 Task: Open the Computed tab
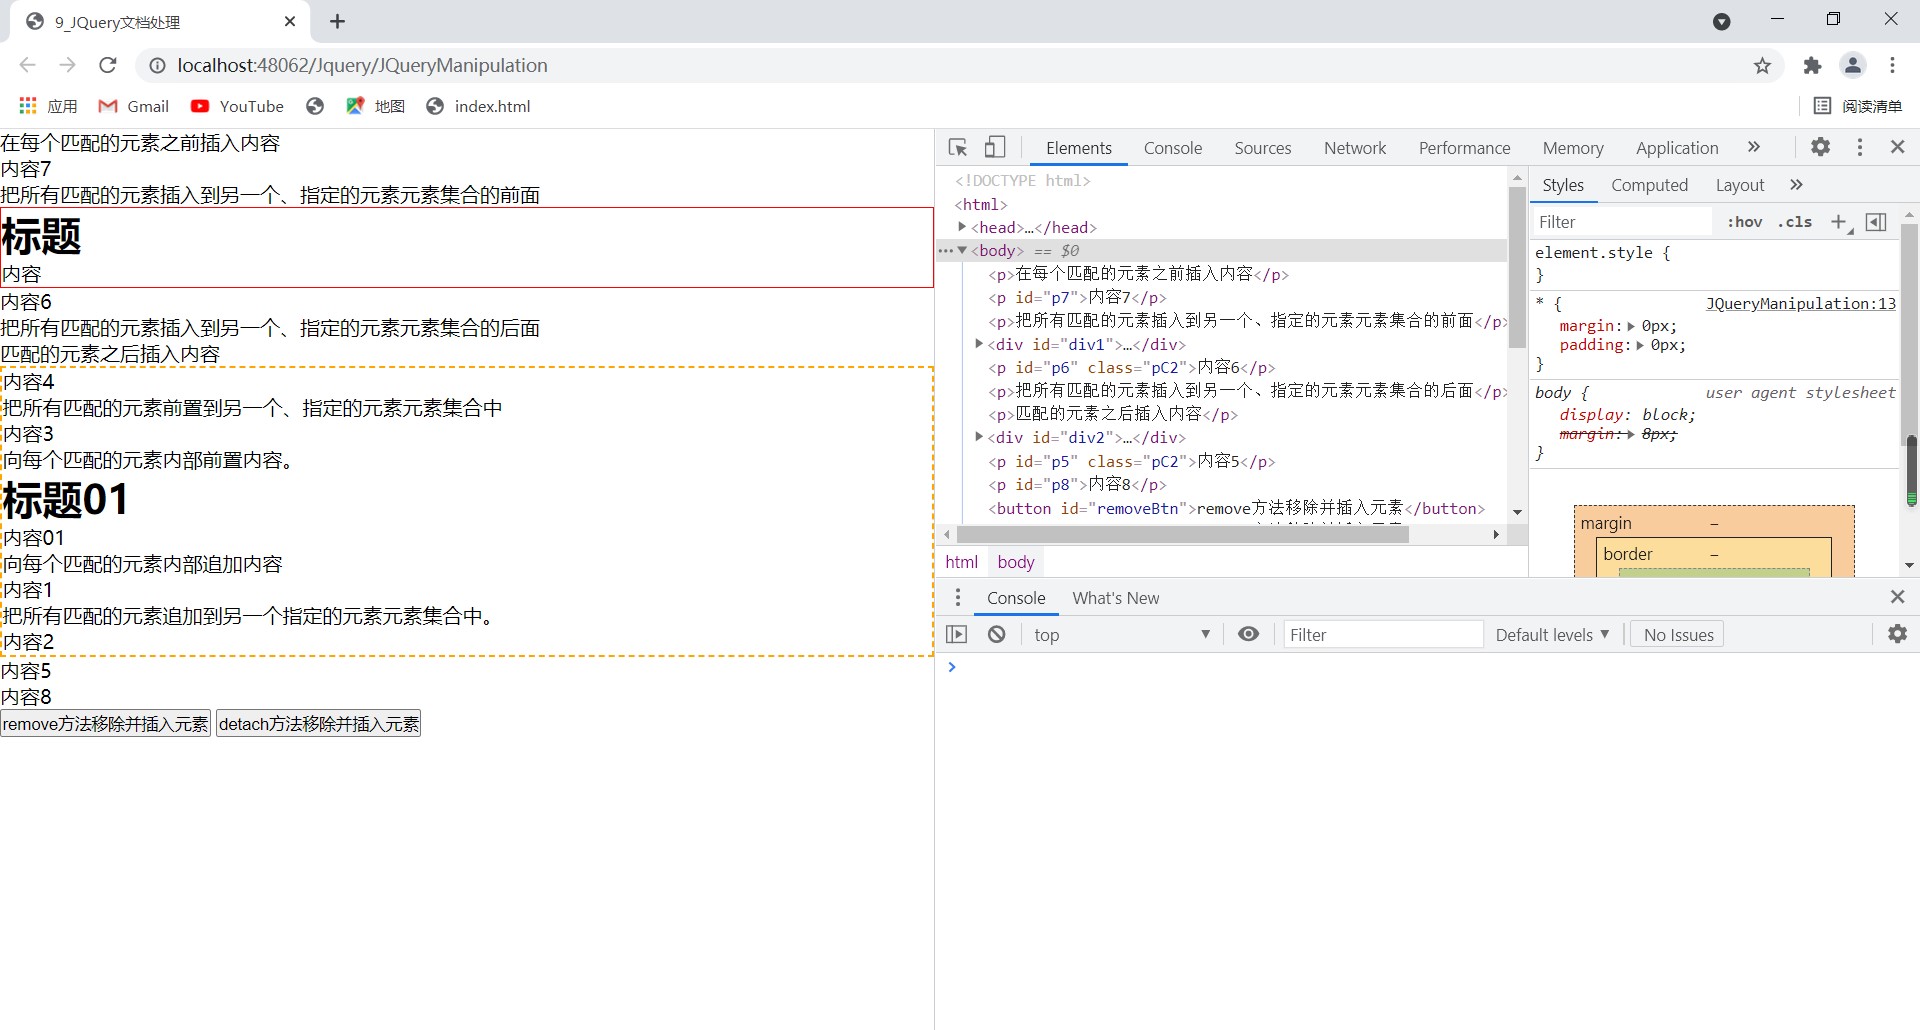coord(1649,185)
